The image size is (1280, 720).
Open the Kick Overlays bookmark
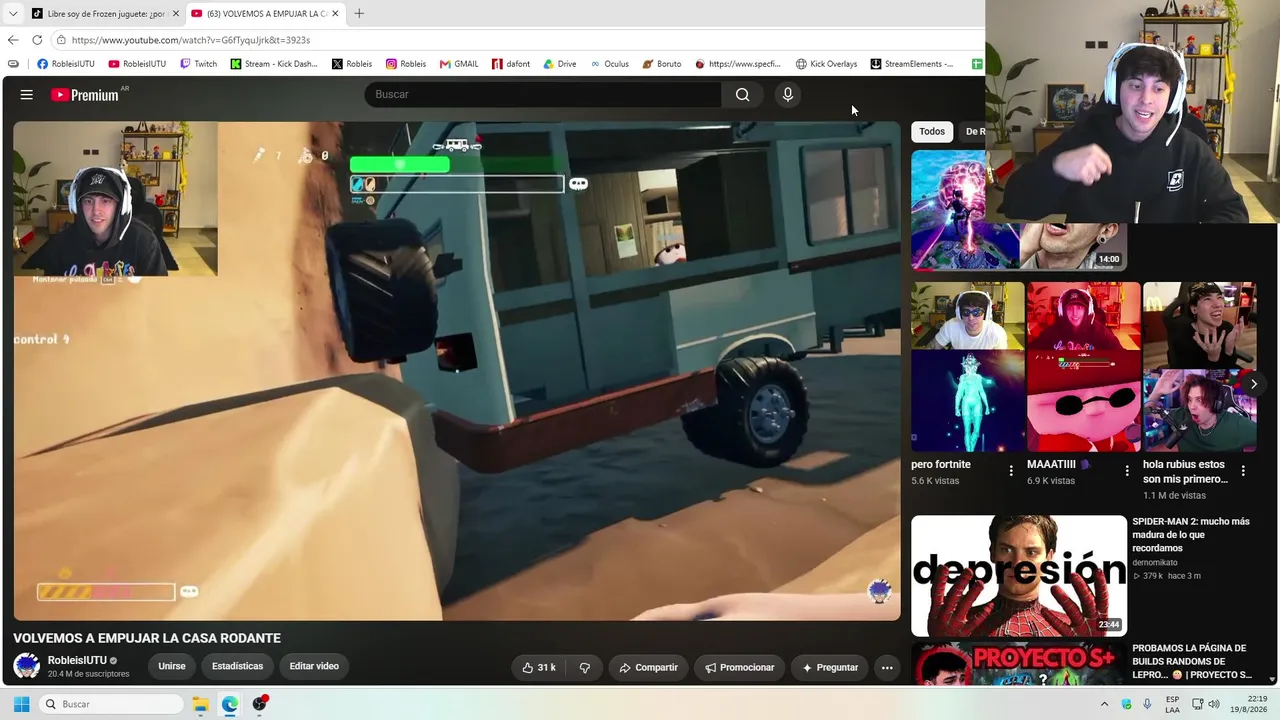click(x=826, y=64)
